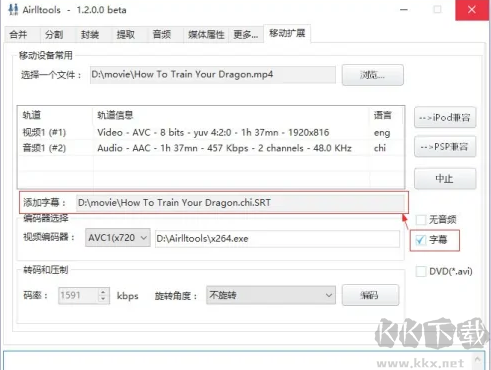Switch to the 媒体属性 tab
The height and width of the screenshot is (370, 491).
pyautogui.click(x=206, y=34)
